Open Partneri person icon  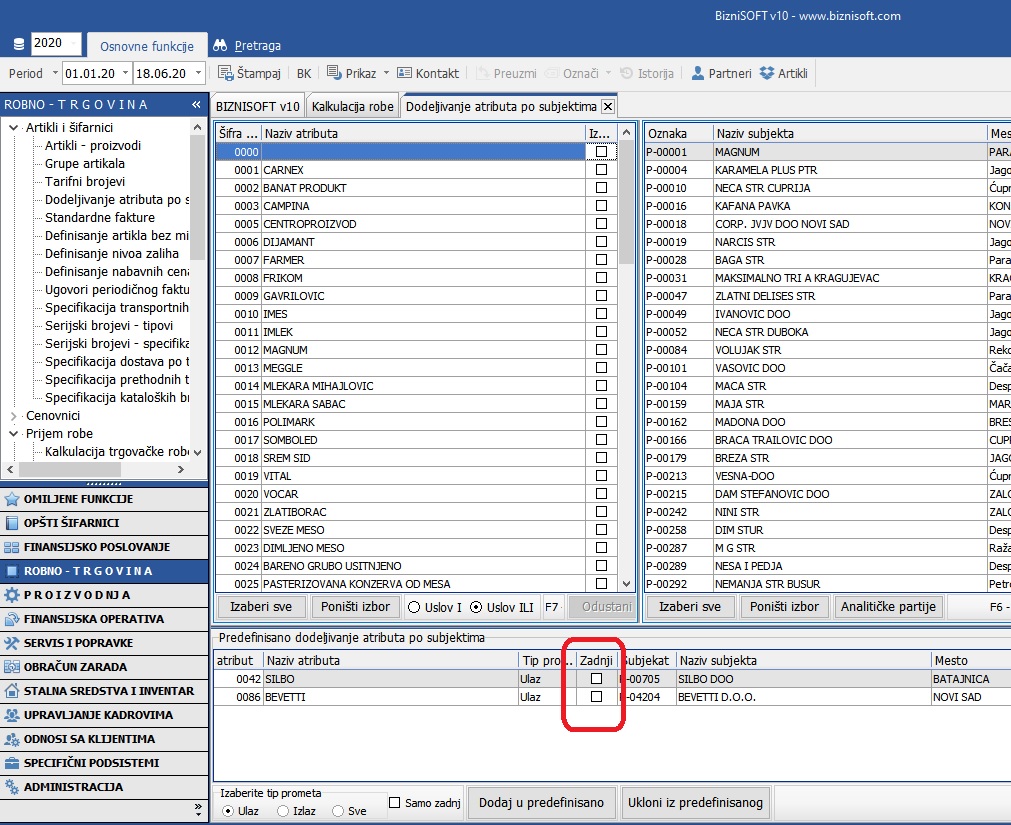(x=698, y=73)
